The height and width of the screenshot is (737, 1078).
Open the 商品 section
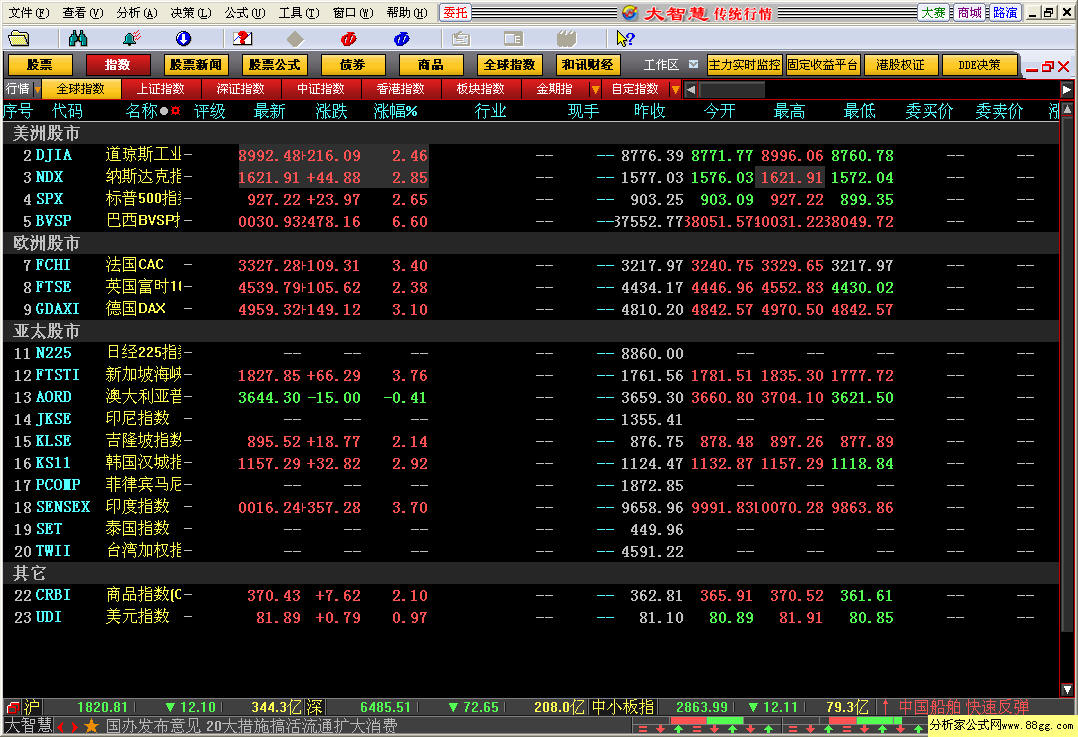coord(431,65)
